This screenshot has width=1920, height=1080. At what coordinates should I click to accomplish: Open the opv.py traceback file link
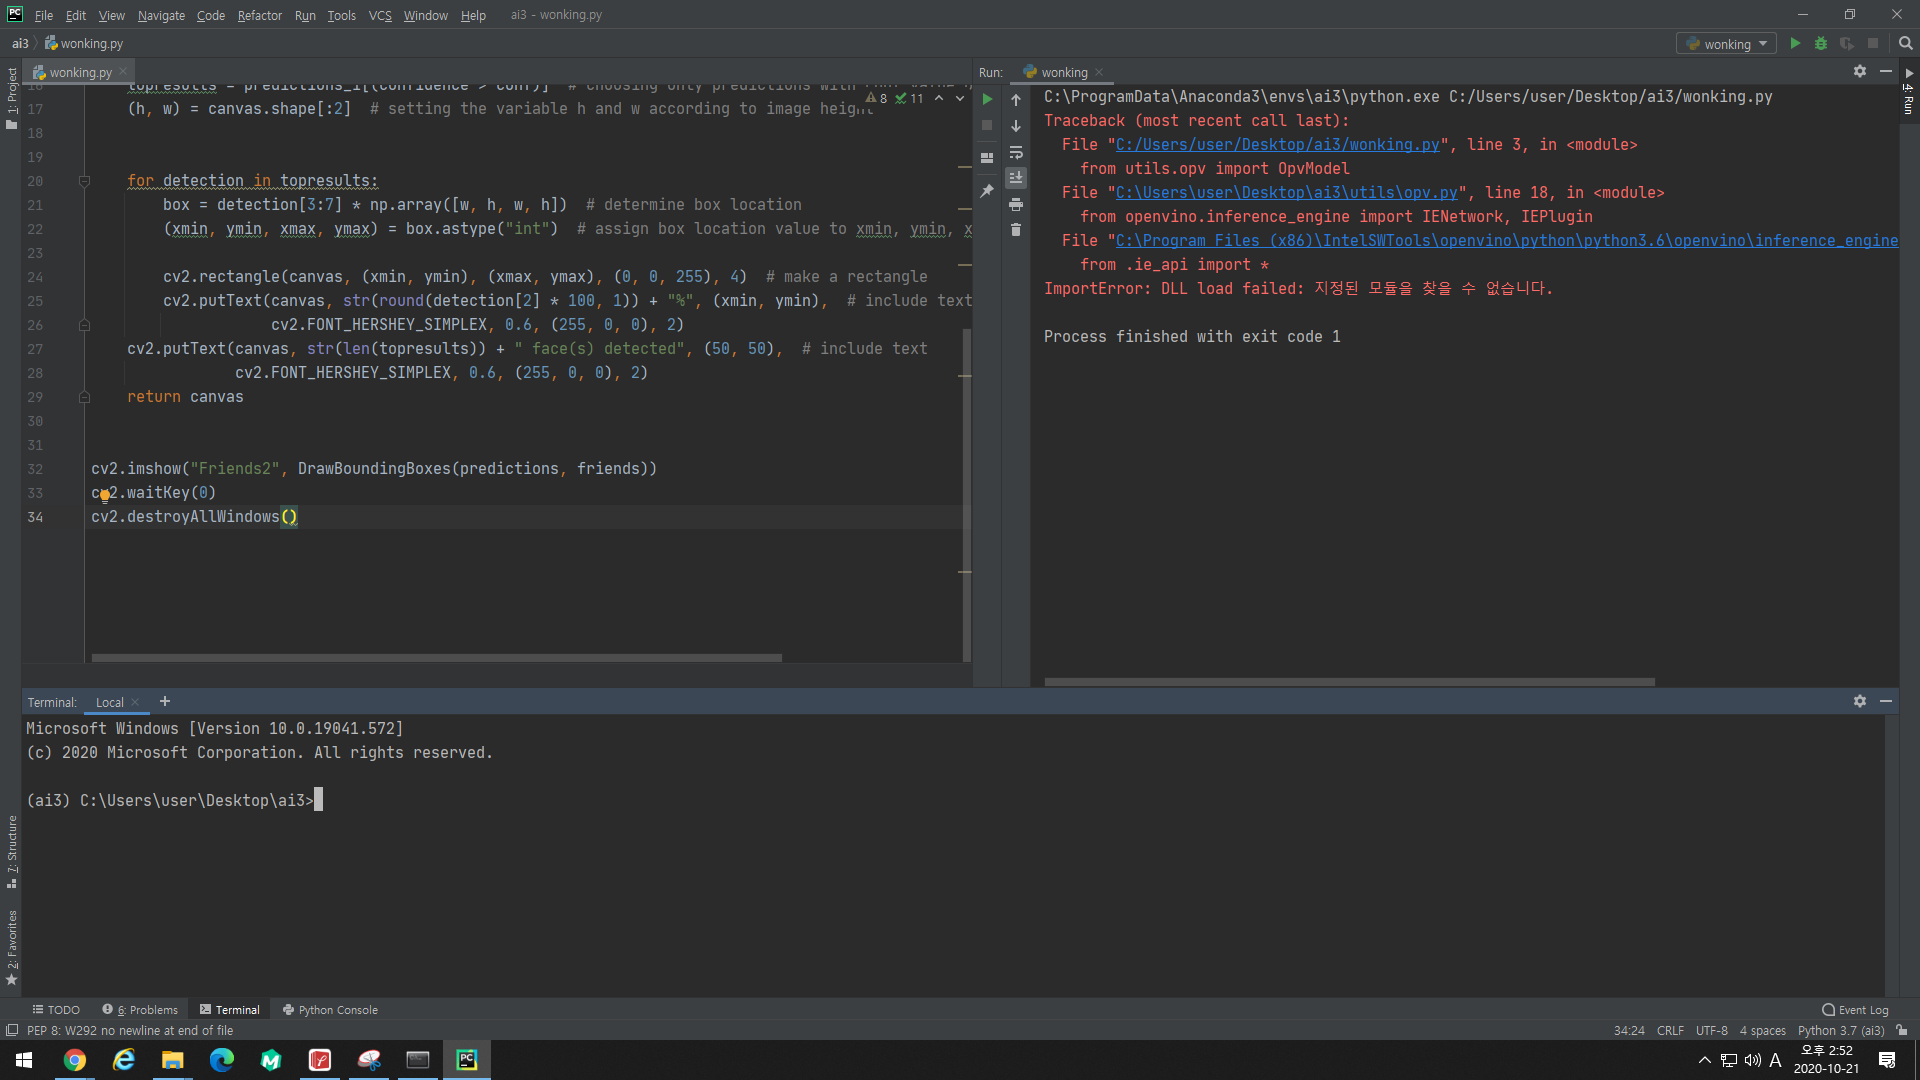click(1286, 193)
